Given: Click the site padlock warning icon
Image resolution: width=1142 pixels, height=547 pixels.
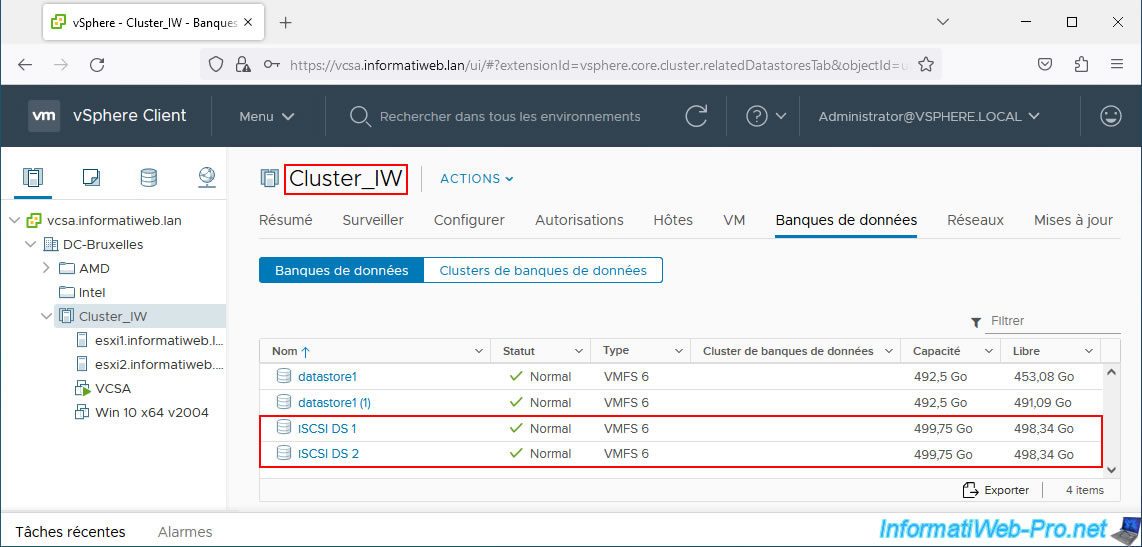Looking at the screenshot, I should click(x=243, y=65).
